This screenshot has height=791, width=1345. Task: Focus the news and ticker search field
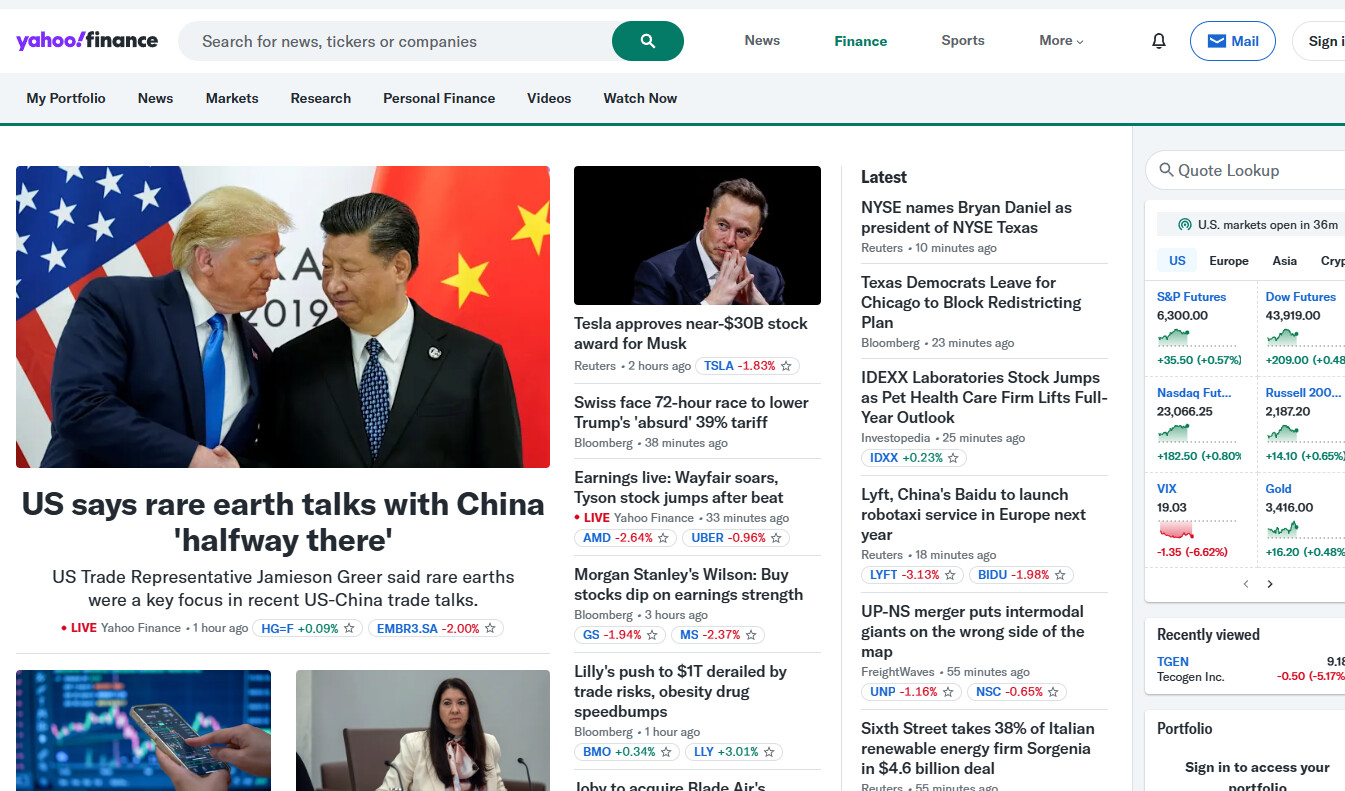click(x=395, y=41)
